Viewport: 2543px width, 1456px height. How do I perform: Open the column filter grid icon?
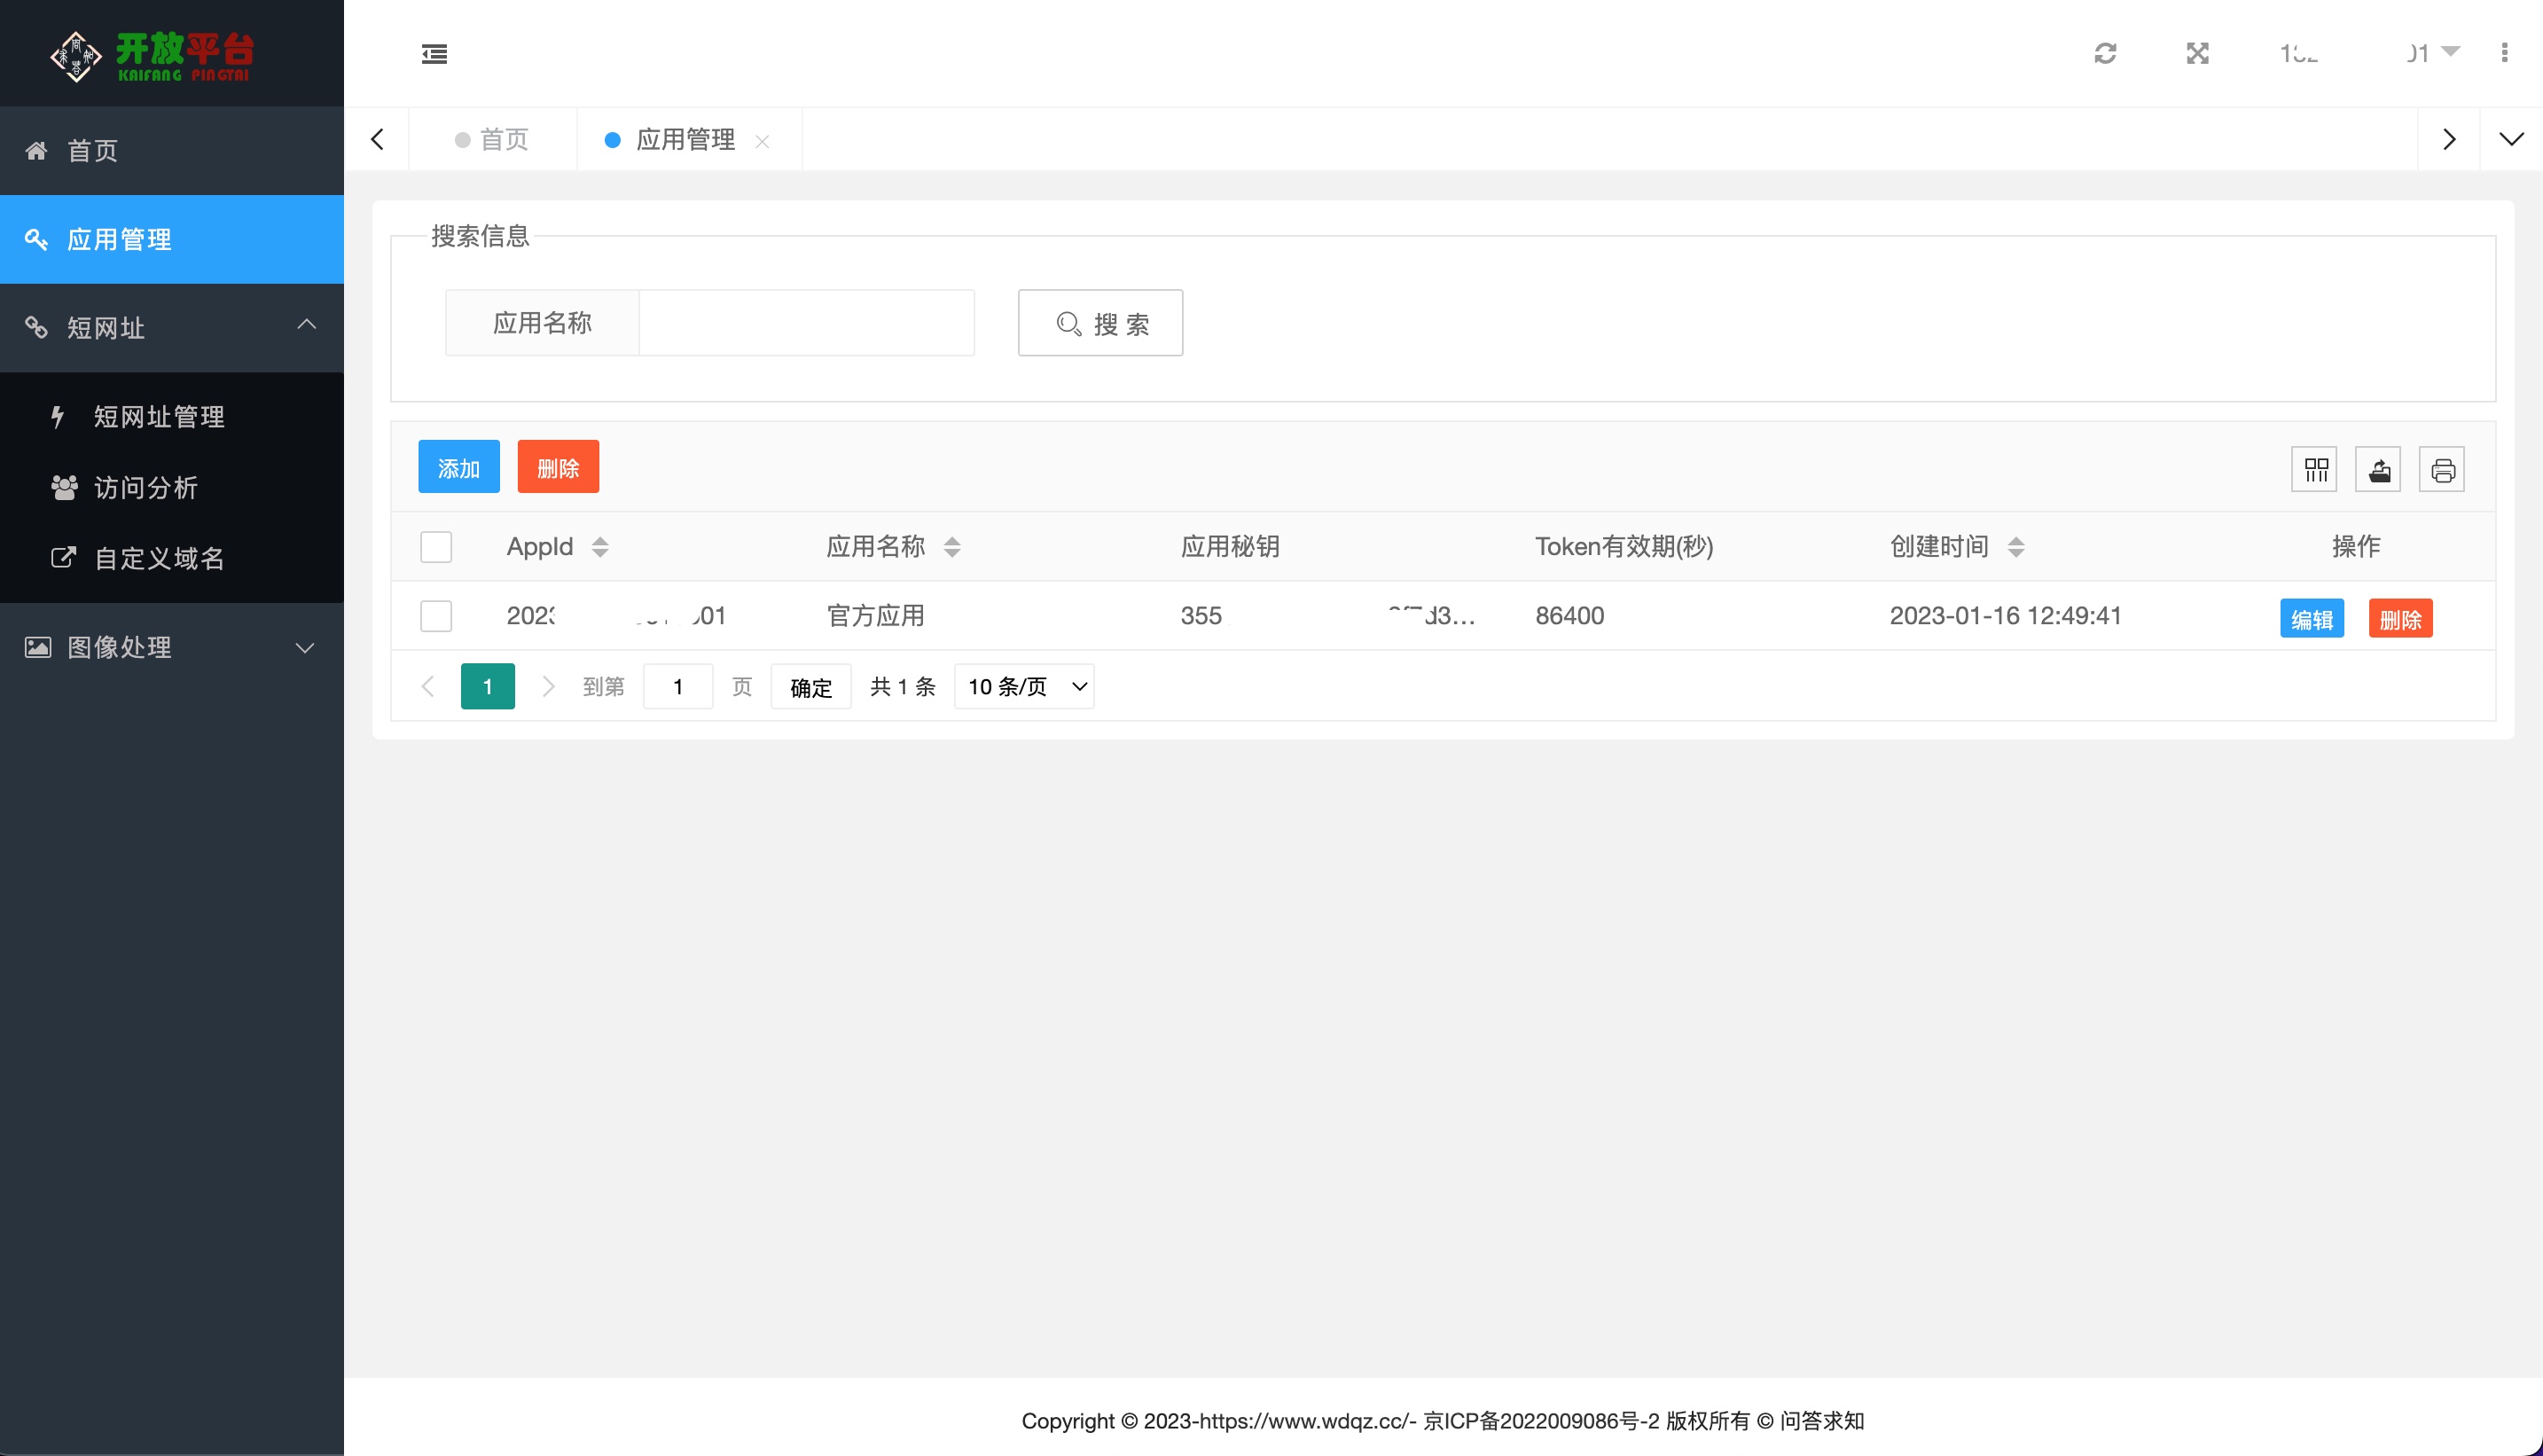tap(2315, 470)
